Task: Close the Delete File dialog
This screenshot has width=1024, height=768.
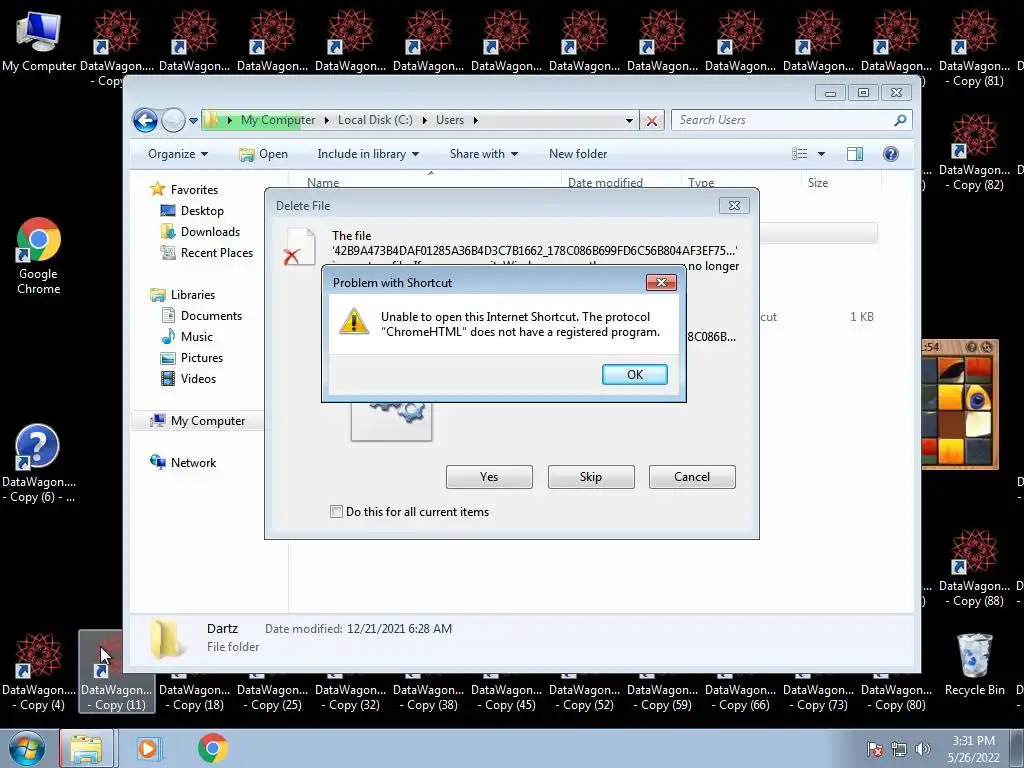Action: [x=734, y=206]
